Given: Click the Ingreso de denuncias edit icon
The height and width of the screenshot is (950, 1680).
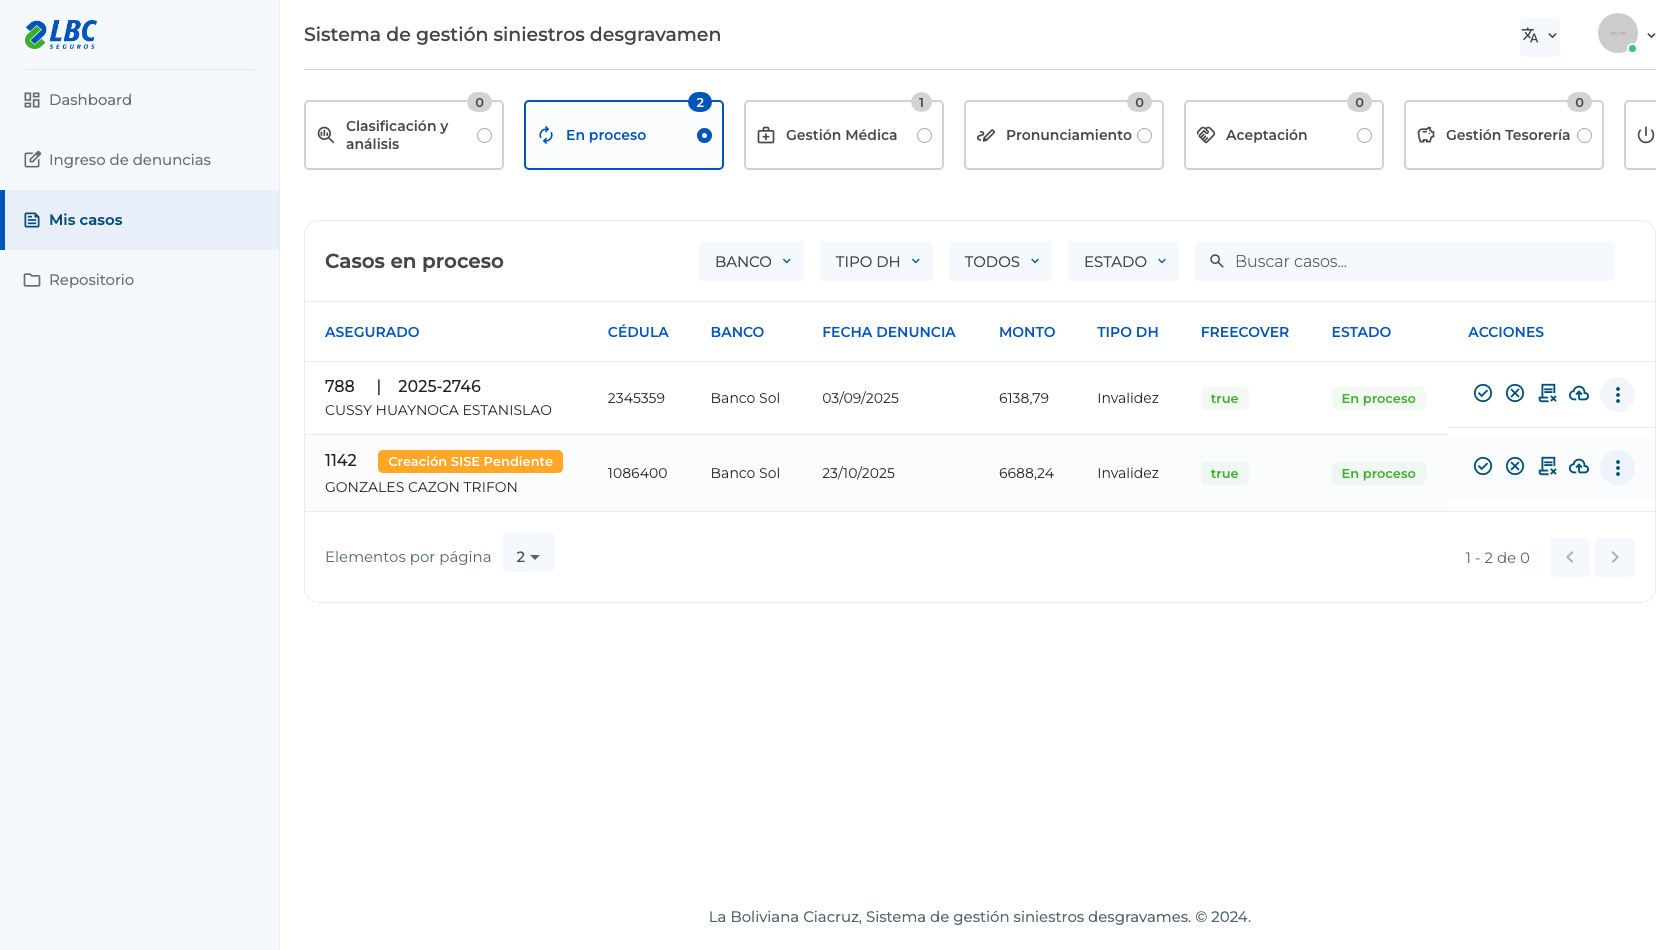Looking at the screenshot, I should pos(32,160).
